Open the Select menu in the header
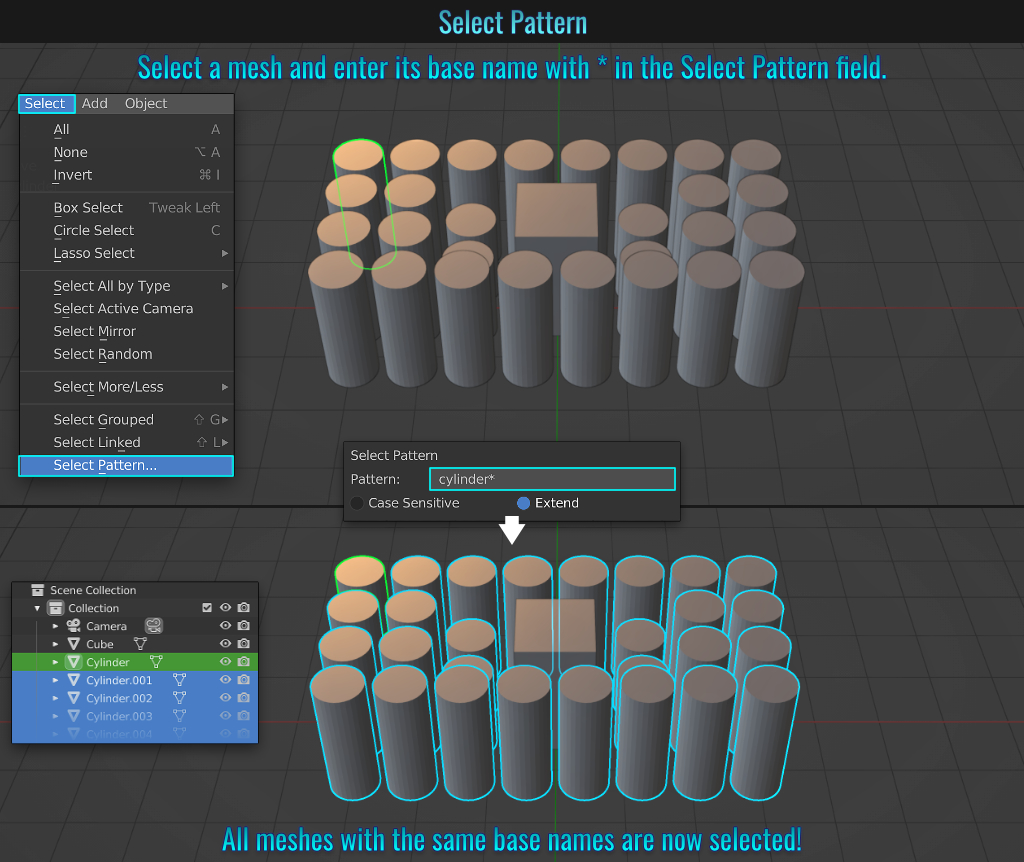This screenshot has height=862, width=1024. pos(46,103)
